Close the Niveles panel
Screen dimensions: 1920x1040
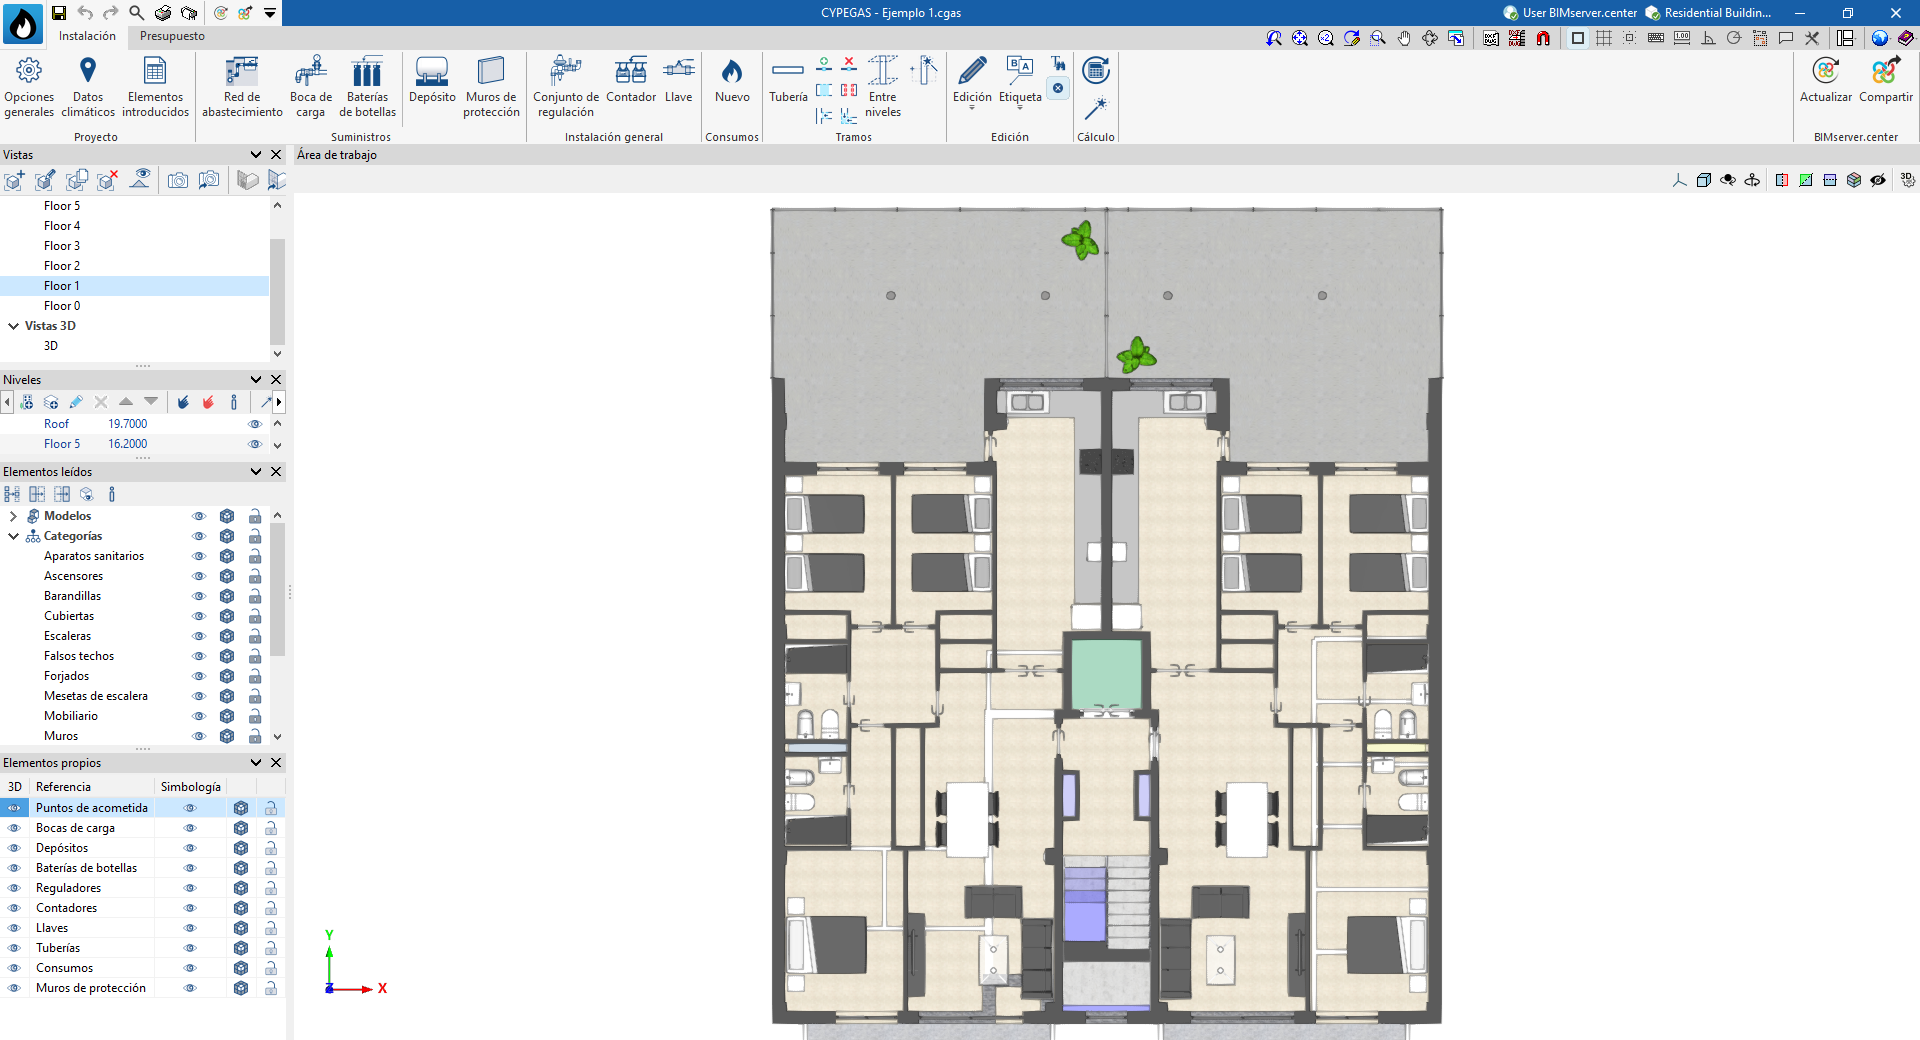(x=277, y=380)
